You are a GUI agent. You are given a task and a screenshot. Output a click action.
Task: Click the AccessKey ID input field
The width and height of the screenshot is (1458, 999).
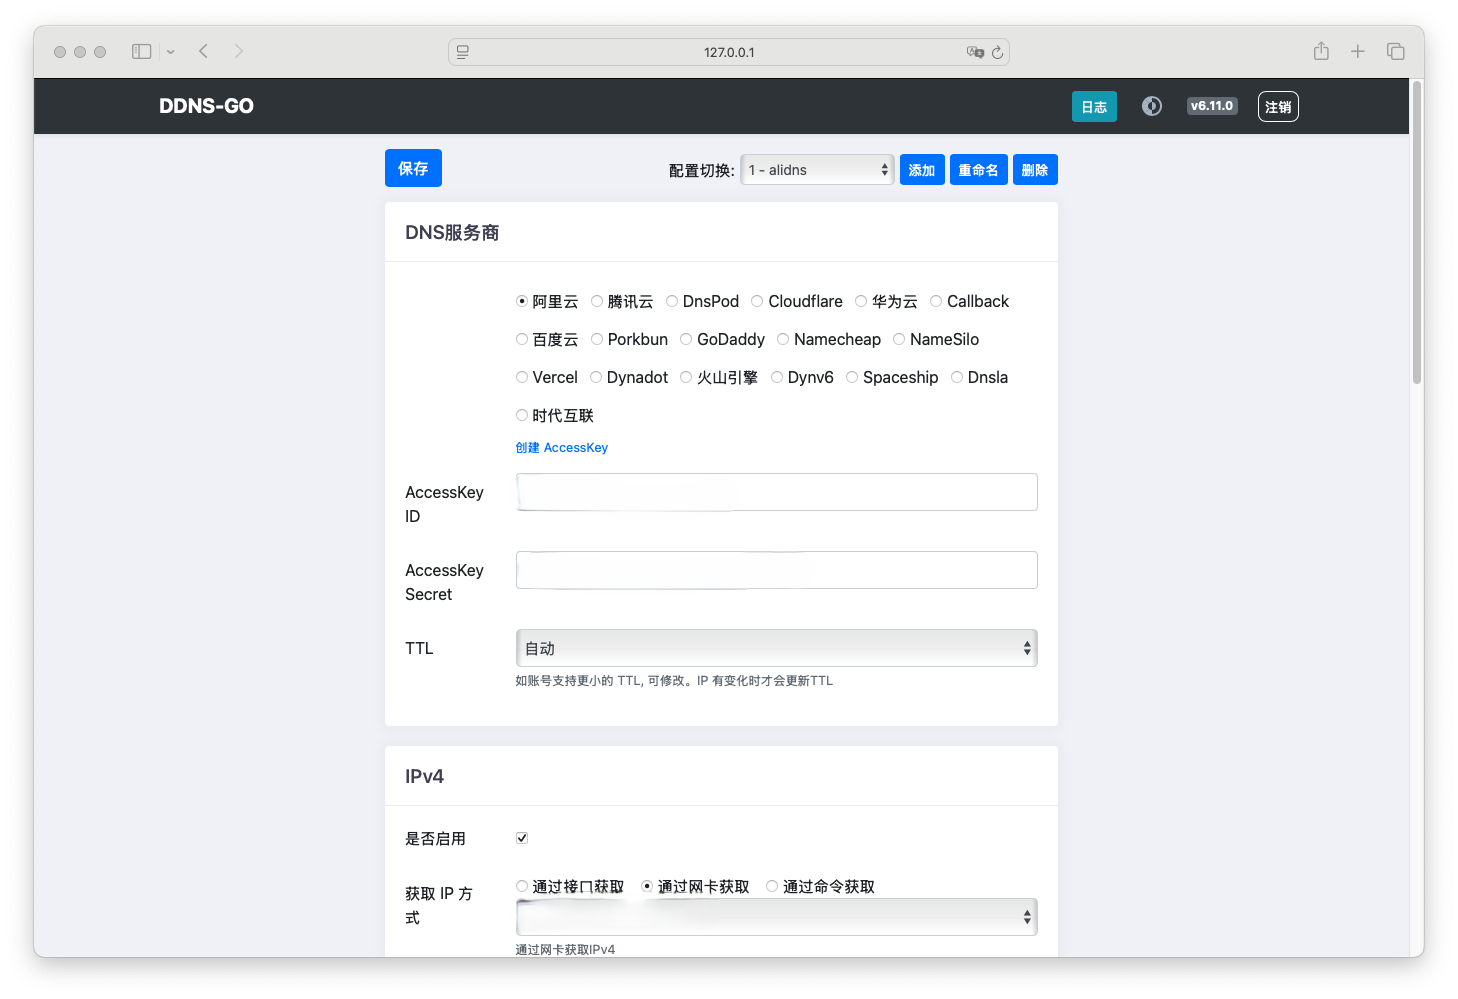(x=777, y=492)
